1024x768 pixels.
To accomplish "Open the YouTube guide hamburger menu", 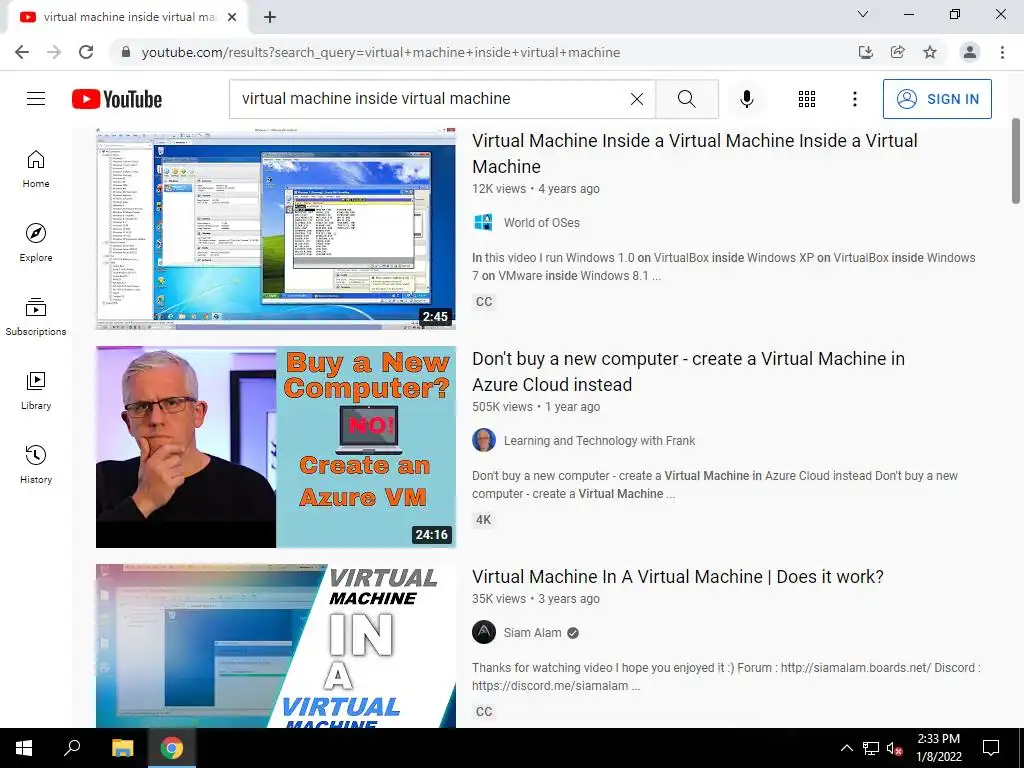I will point(36,99).
